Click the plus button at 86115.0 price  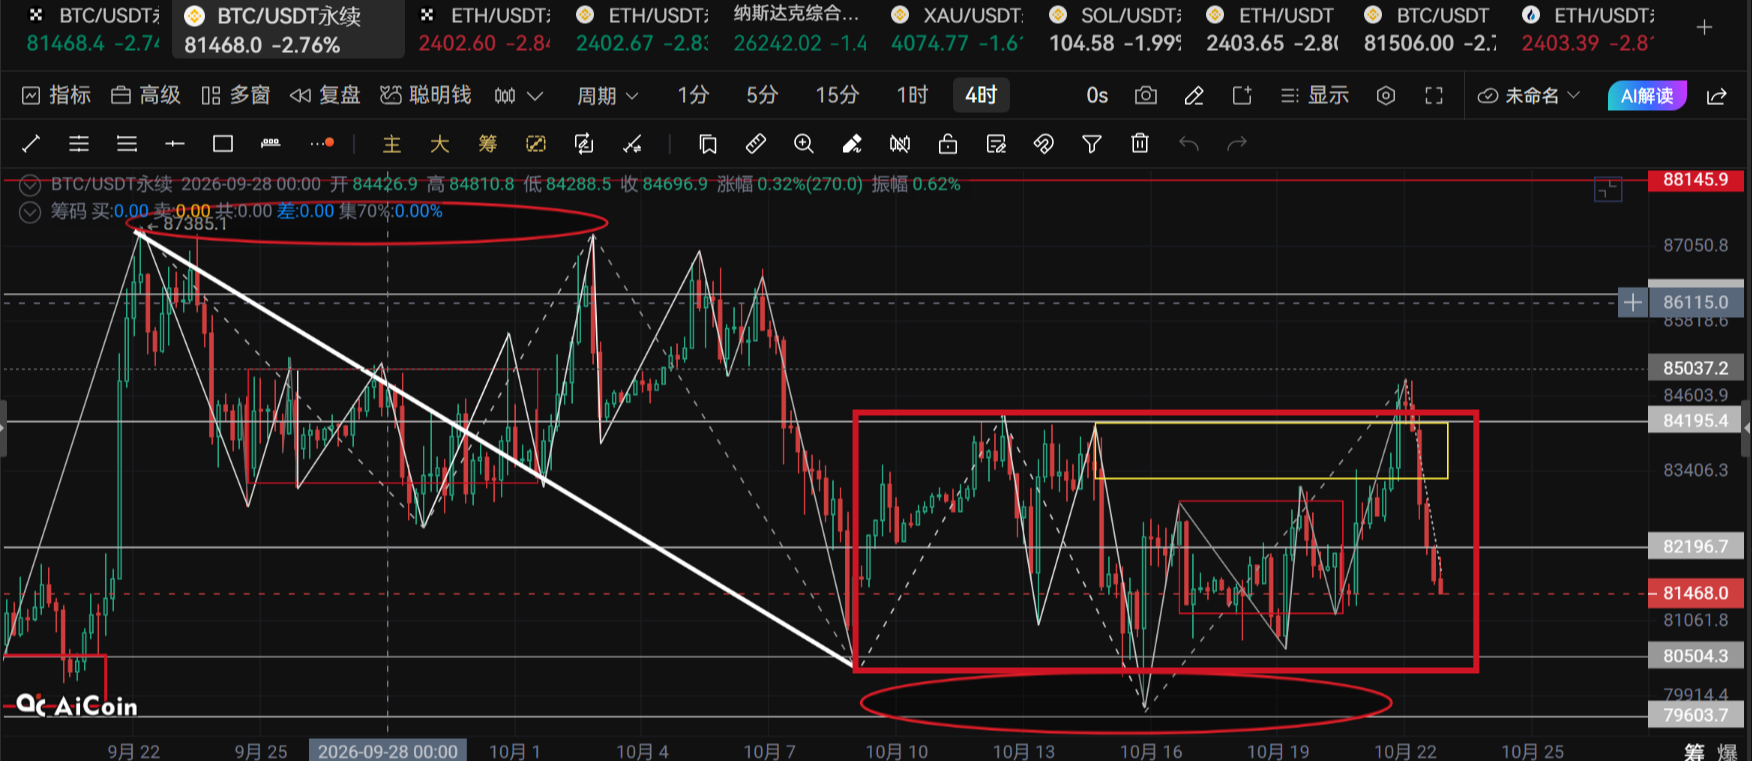click(1632, 302)
